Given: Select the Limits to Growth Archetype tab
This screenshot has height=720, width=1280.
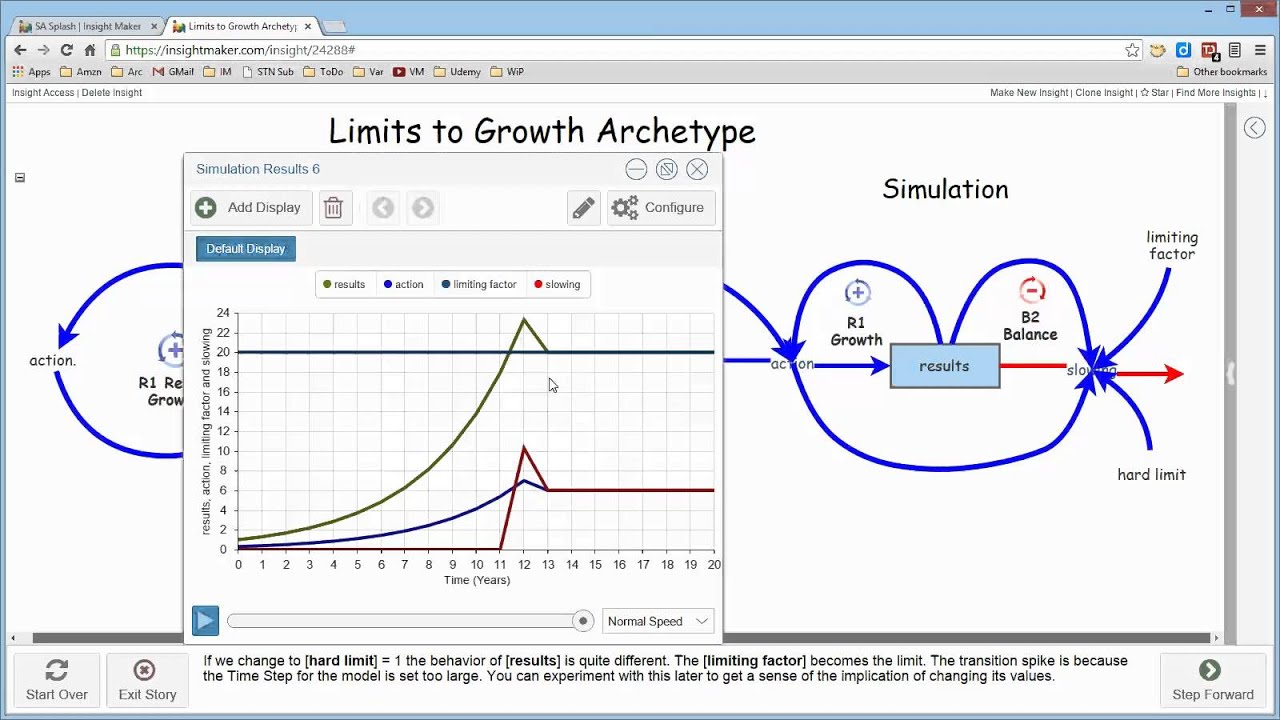Looking at the screenshot, I should pyautogui.click(x=244, y=26).
